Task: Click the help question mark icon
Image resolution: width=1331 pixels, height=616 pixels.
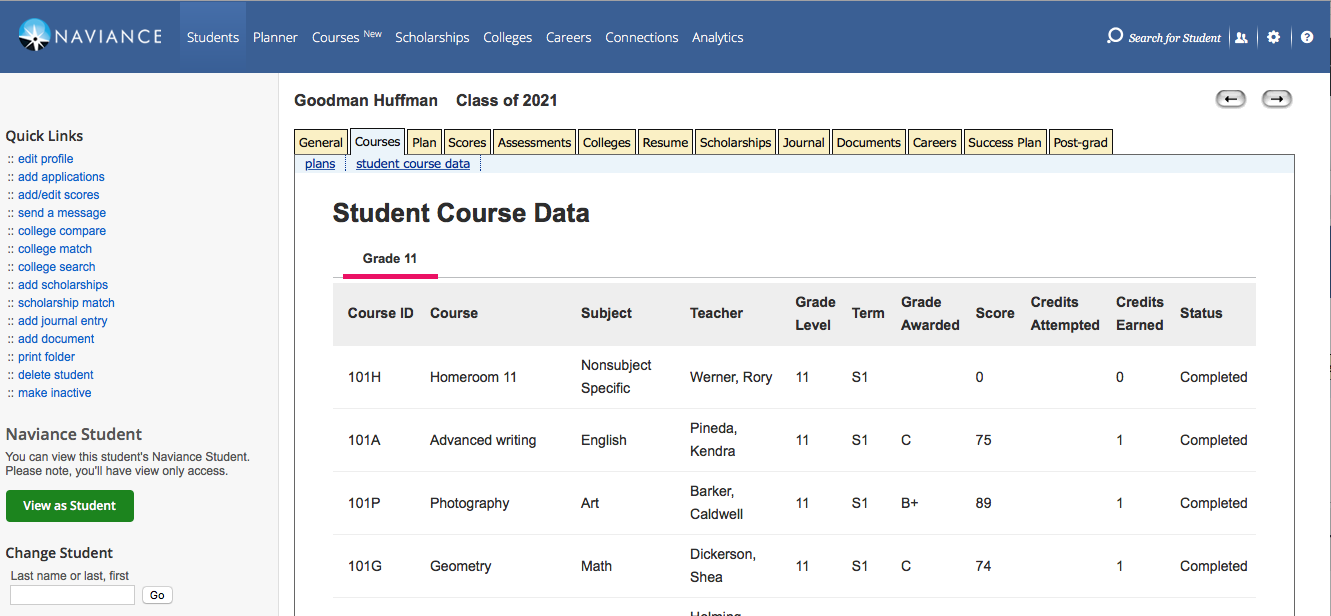Action: pos(1307,37)
